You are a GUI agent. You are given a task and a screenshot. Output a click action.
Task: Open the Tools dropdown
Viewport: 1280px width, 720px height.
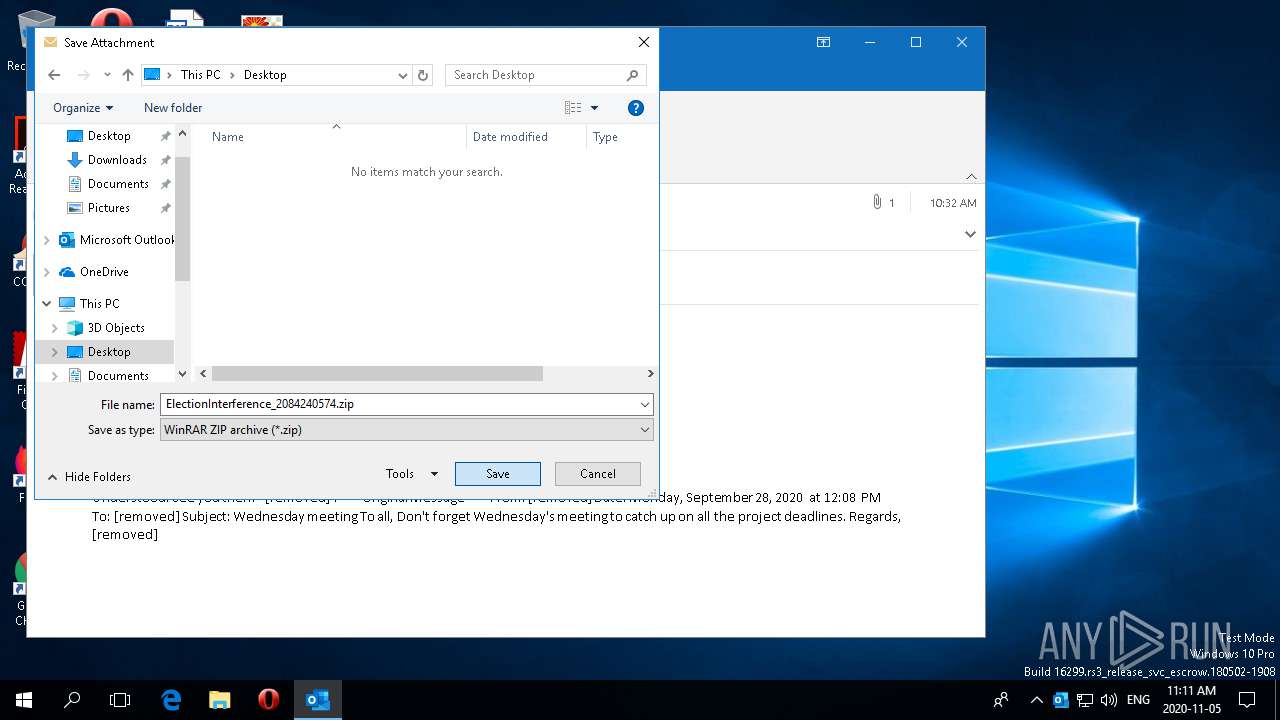pos(412,474)
